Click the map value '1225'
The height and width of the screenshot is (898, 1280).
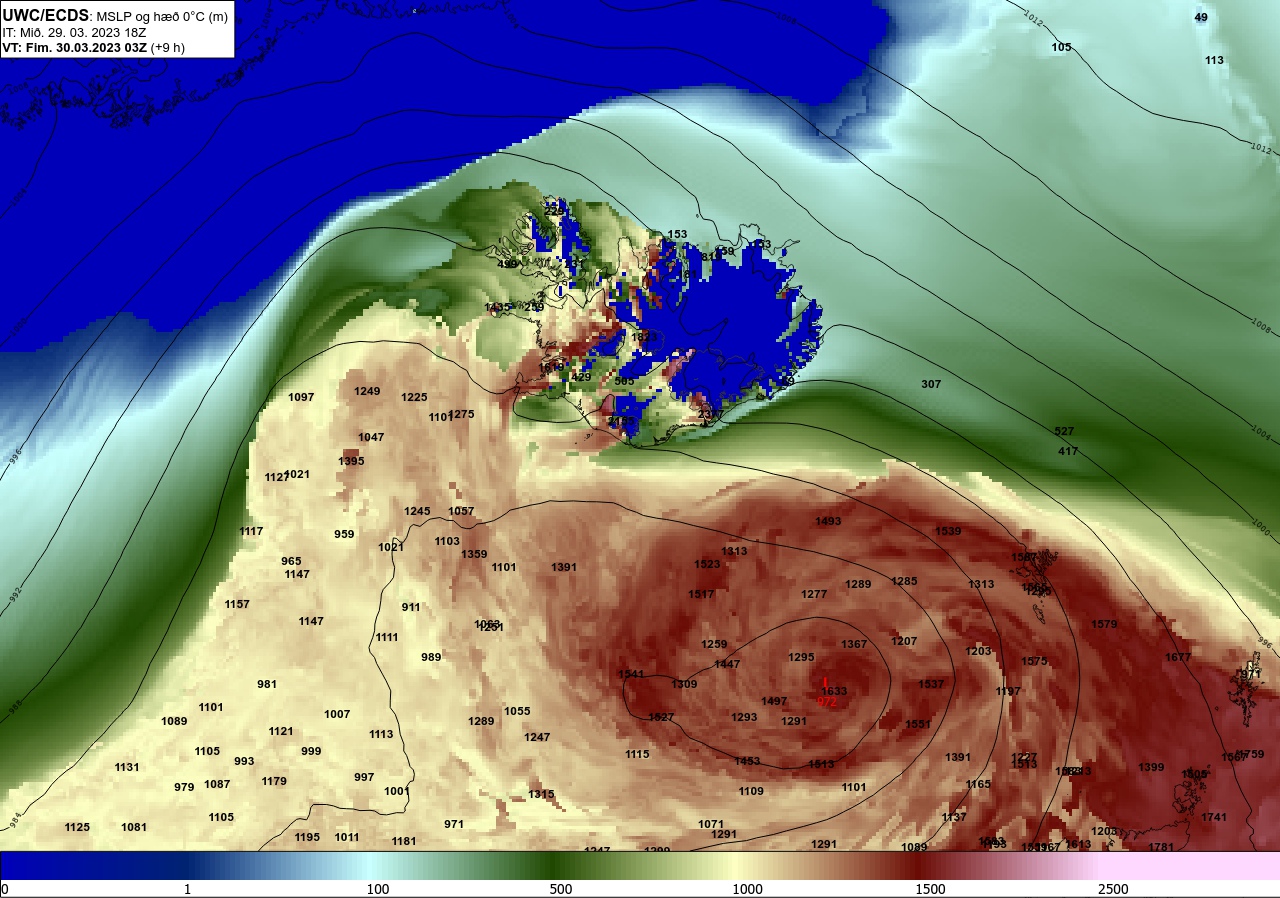click(x=414, y=397)
